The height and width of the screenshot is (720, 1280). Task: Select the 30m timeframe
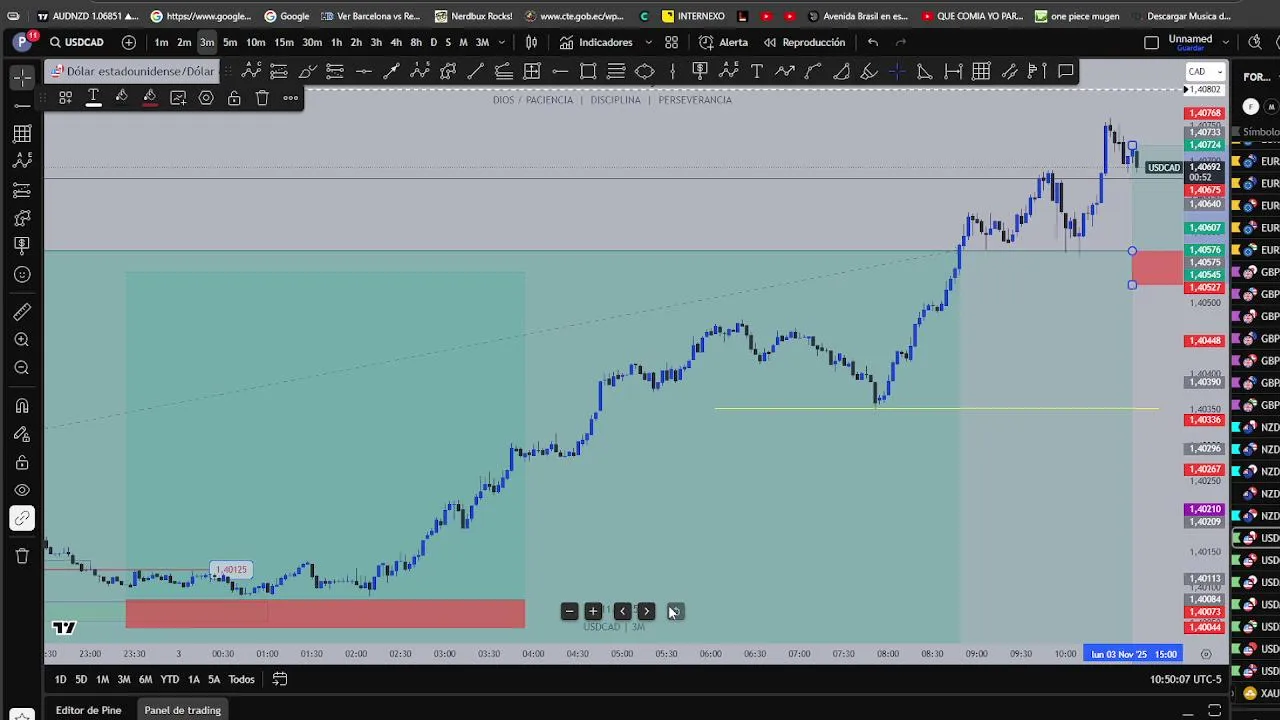(x=312, y=42)
